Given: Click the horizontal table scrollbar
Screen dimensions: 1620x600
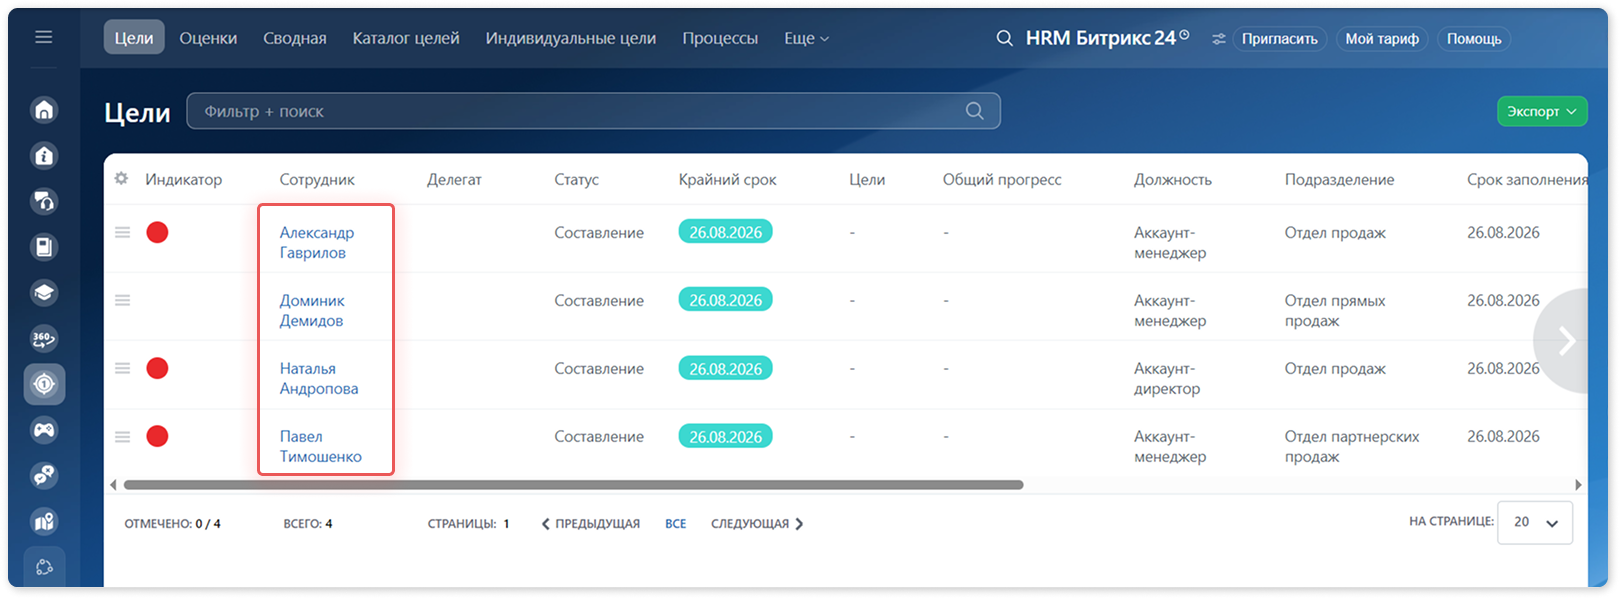Looking at the screenshot, I should click(573, 485).
